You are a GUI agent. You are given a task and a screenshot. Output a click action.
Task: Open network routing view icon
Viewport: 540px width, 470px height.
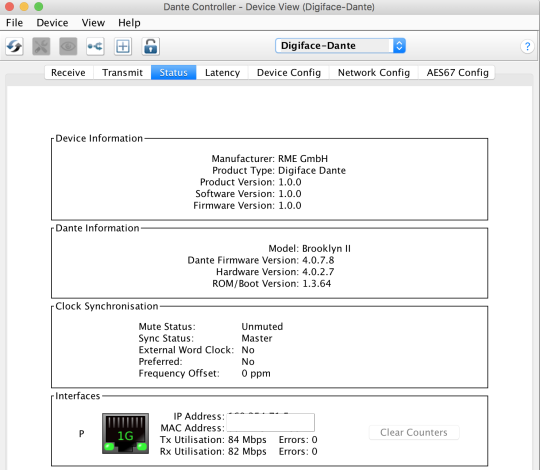tap(95, 46)
